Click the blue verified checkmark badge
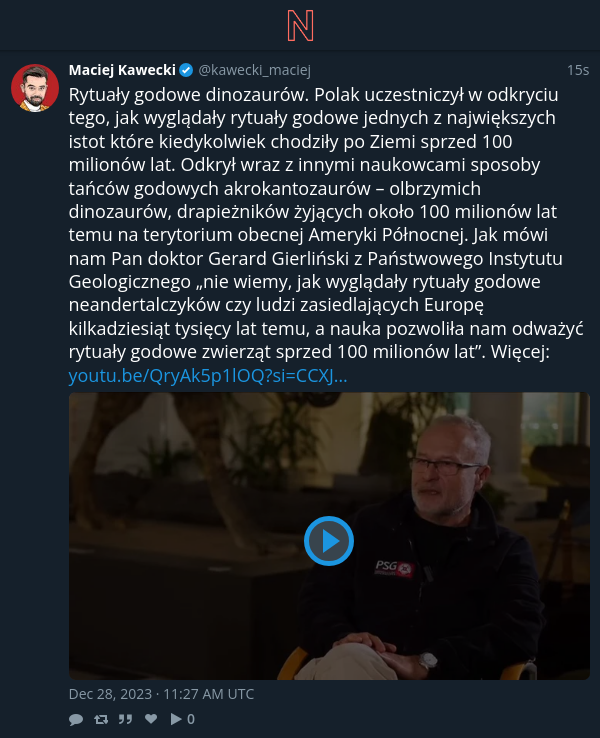The width and height of the screenshot is (600, 738). tap(186, 70)
